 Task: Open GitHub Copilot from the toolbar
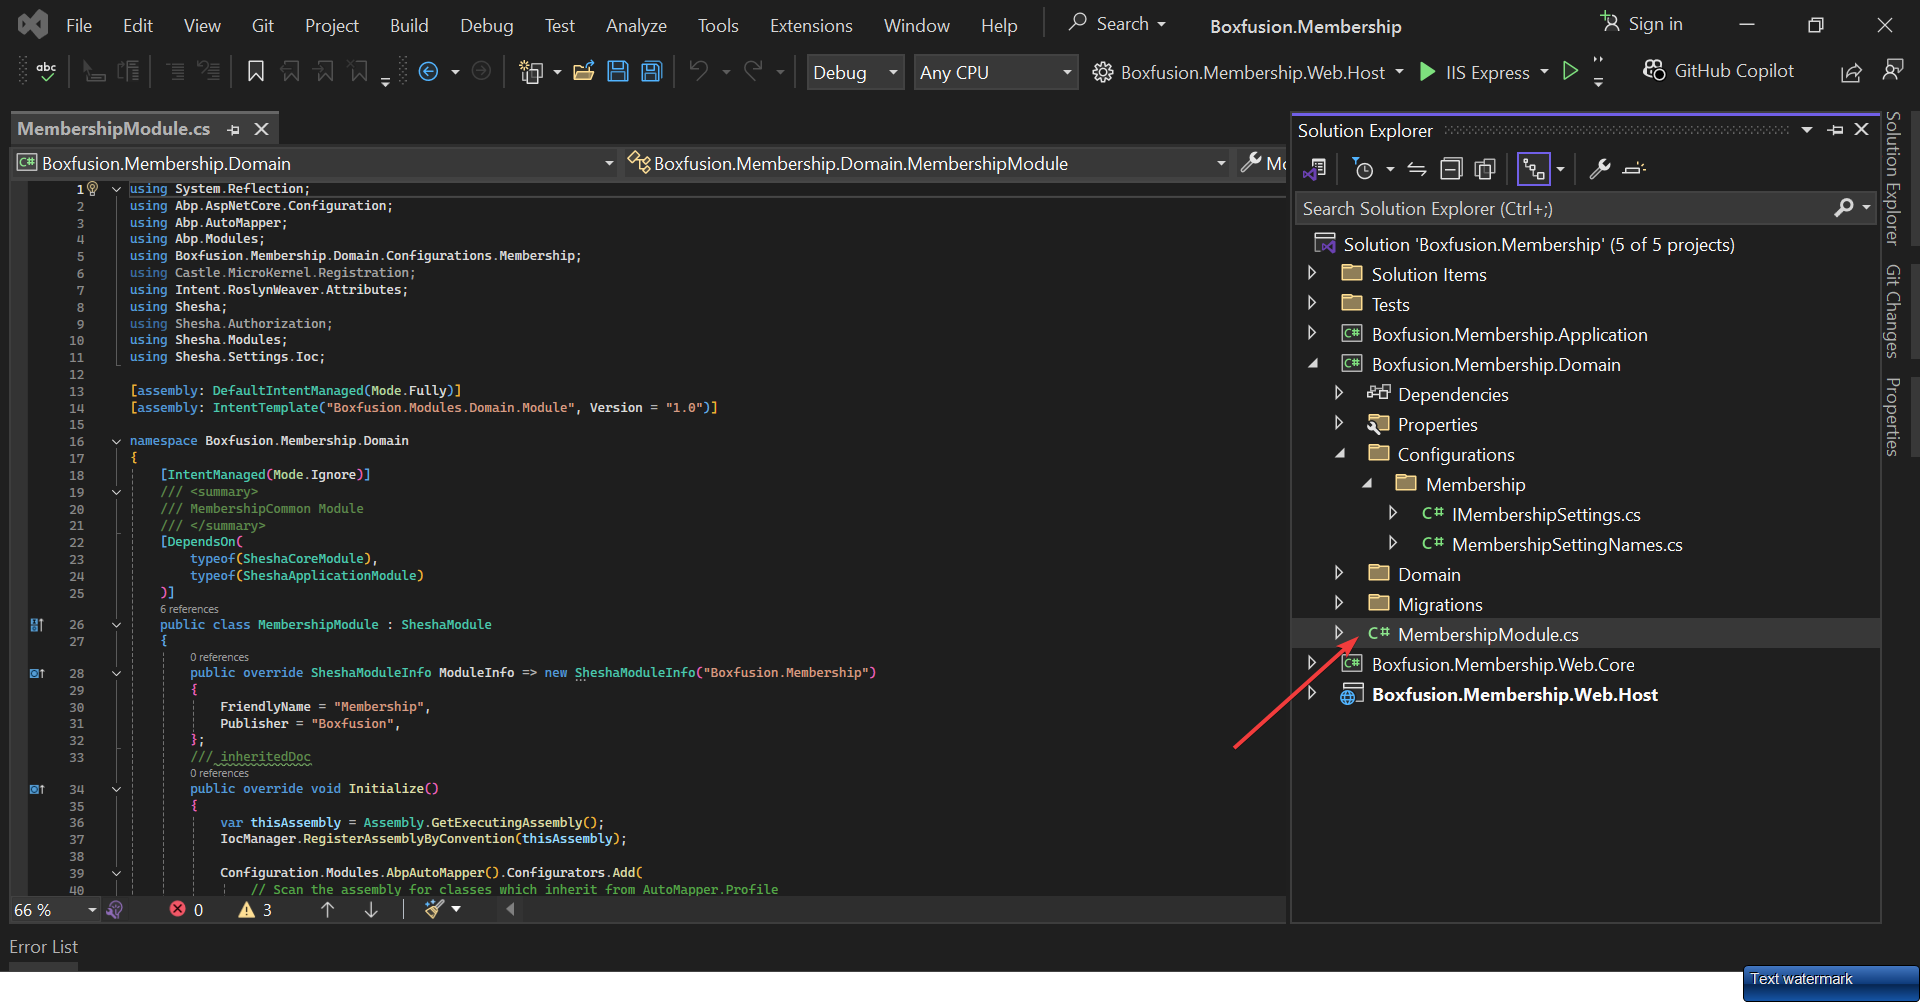point(1718,71)
